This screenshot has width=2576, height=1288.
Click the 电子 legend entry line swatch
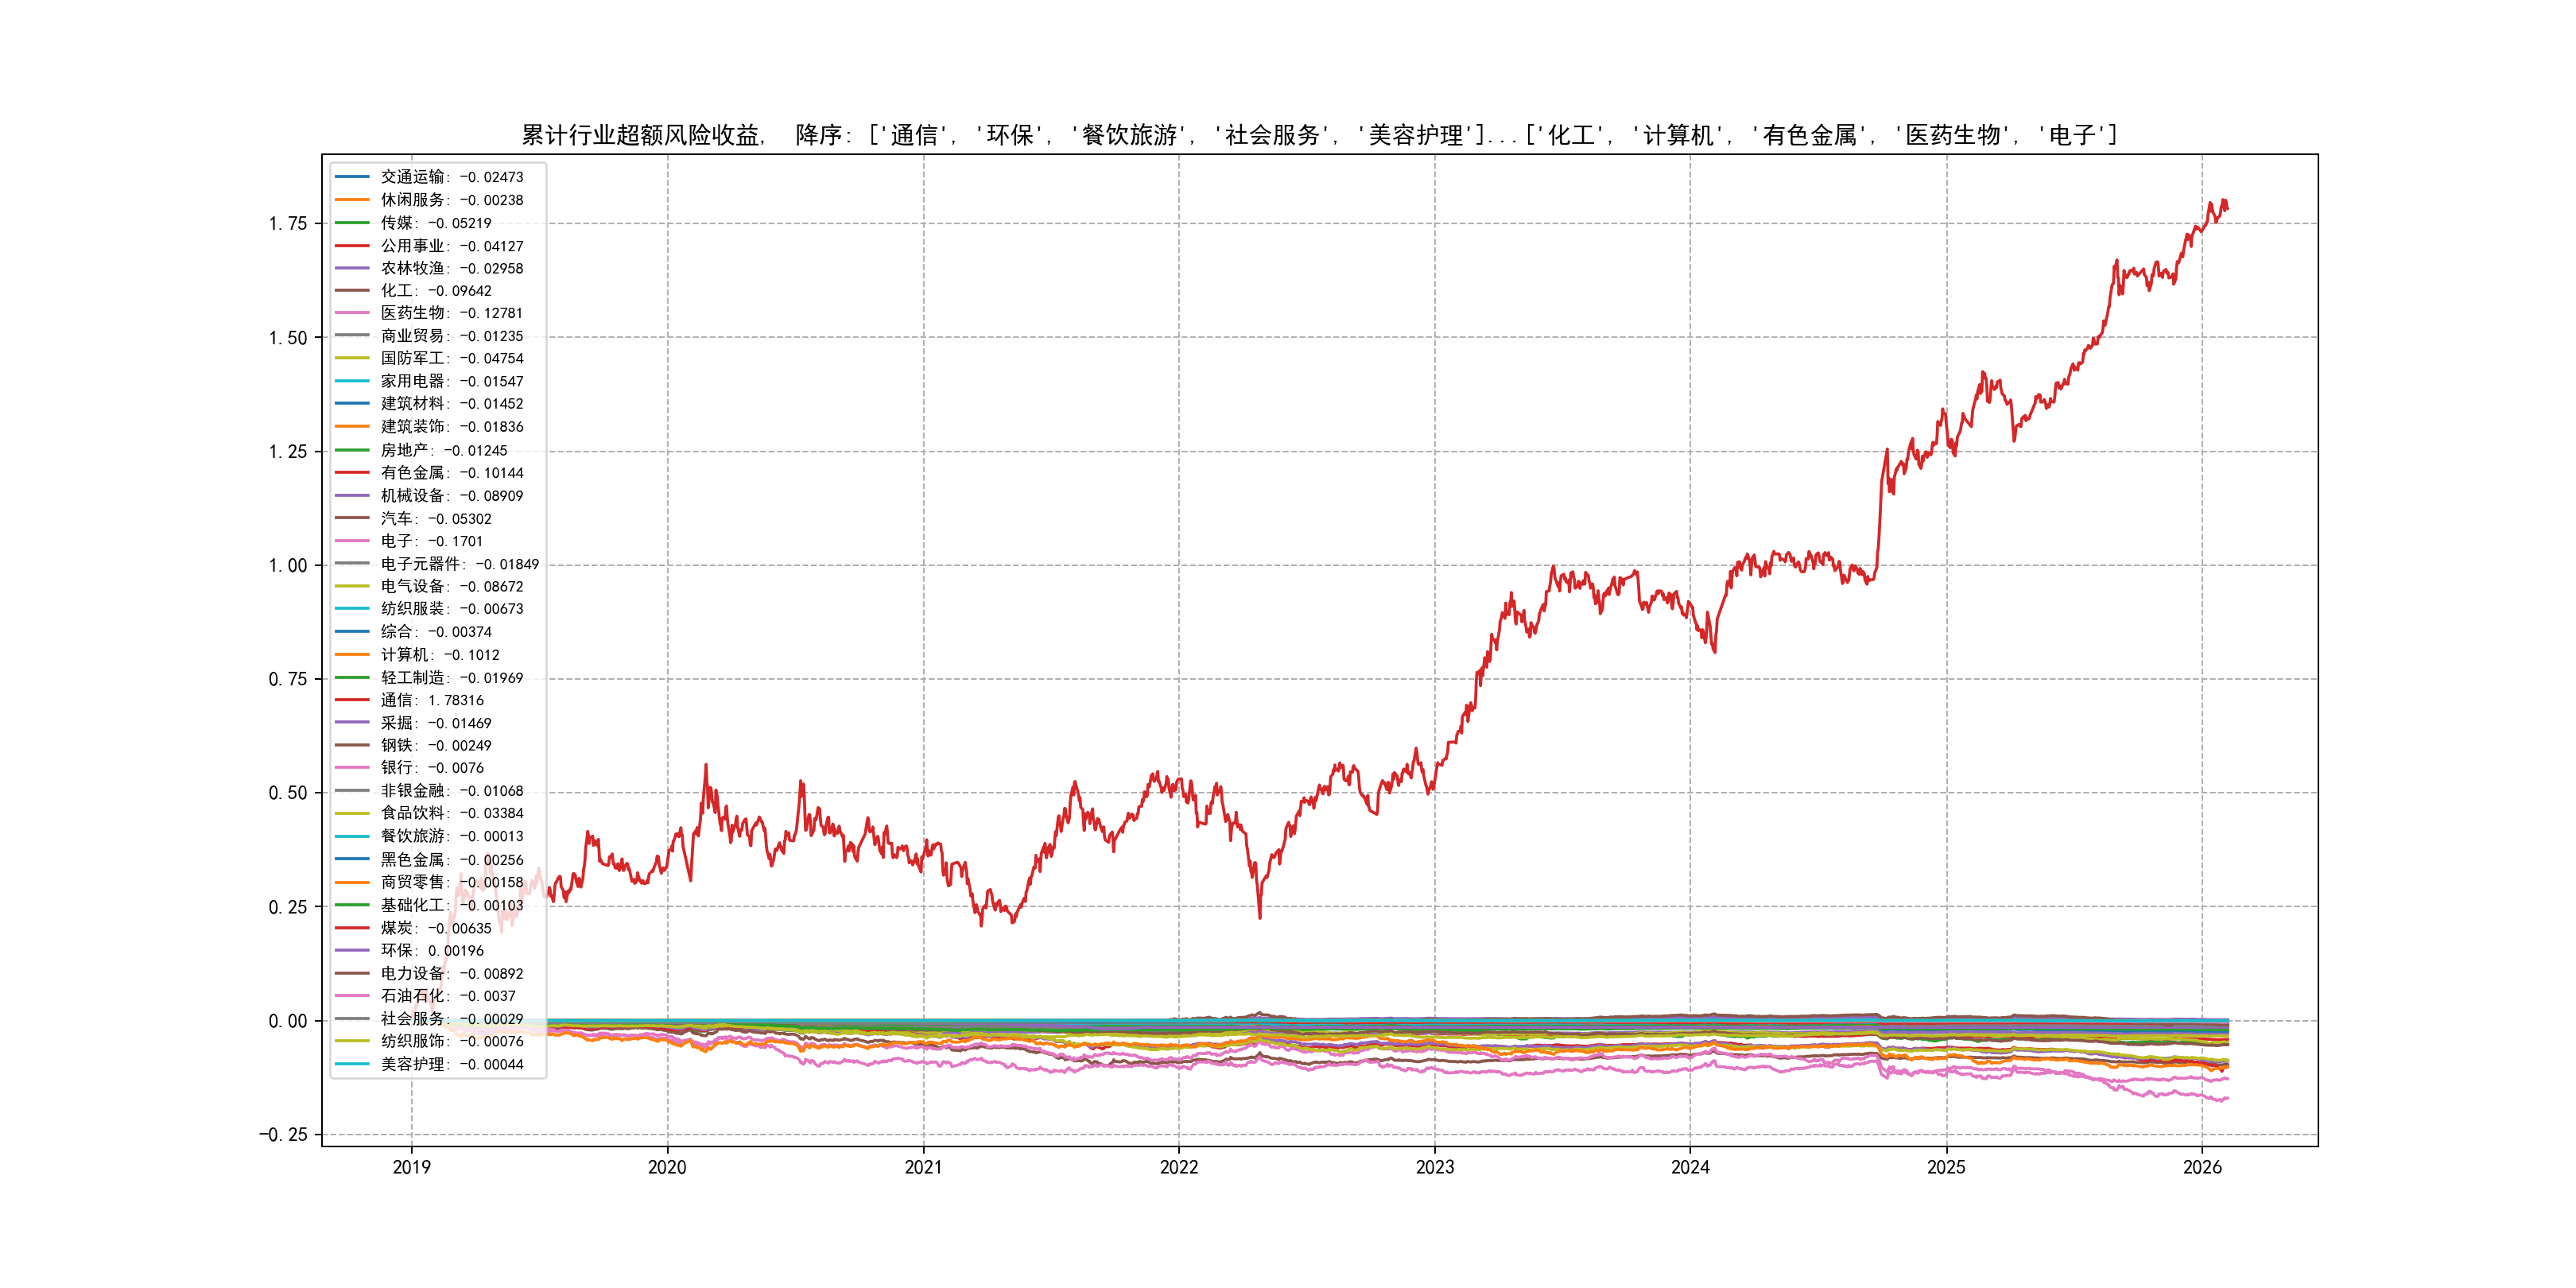[x=352, y=541]
